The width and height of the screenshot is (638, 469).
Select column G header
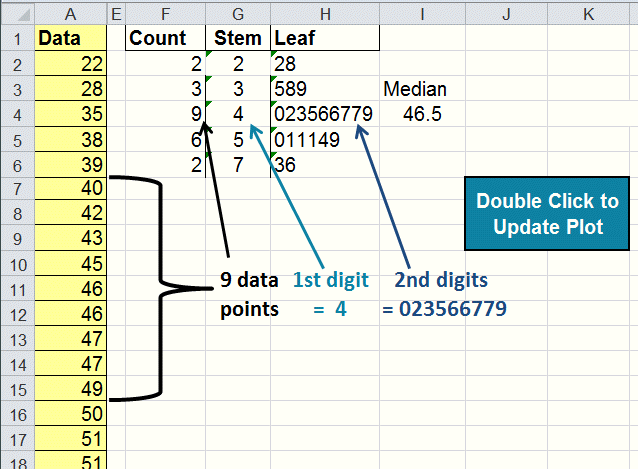pos(238,14)
